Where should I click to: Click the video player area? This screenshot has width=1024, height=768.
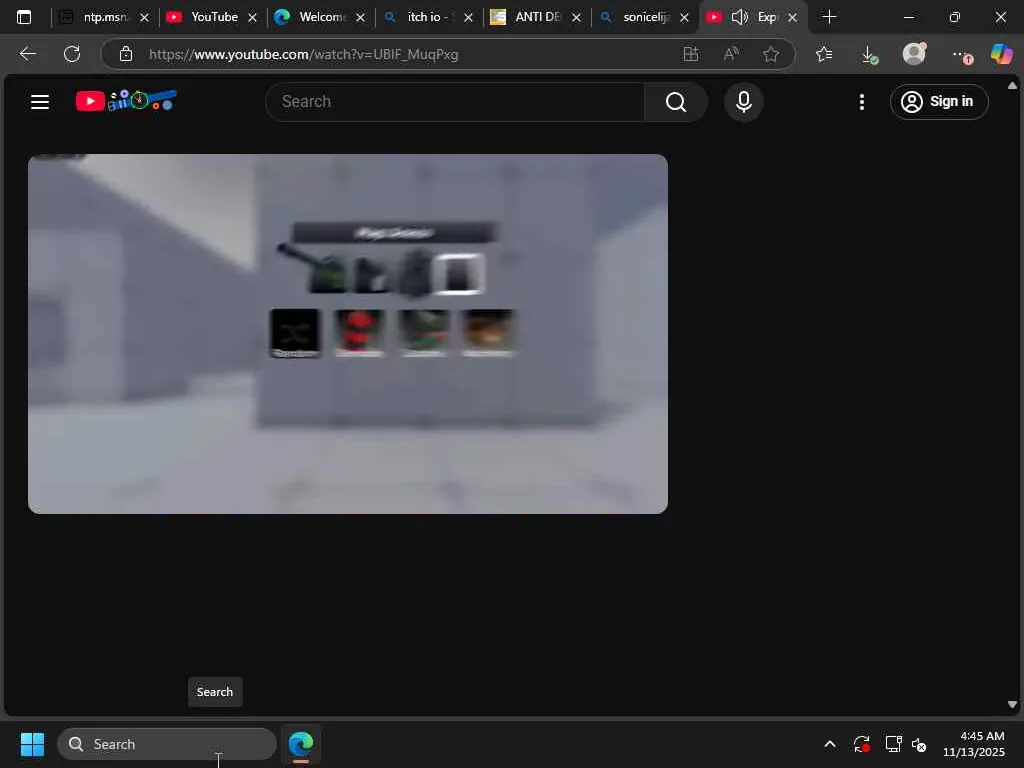tap(347, 334)
